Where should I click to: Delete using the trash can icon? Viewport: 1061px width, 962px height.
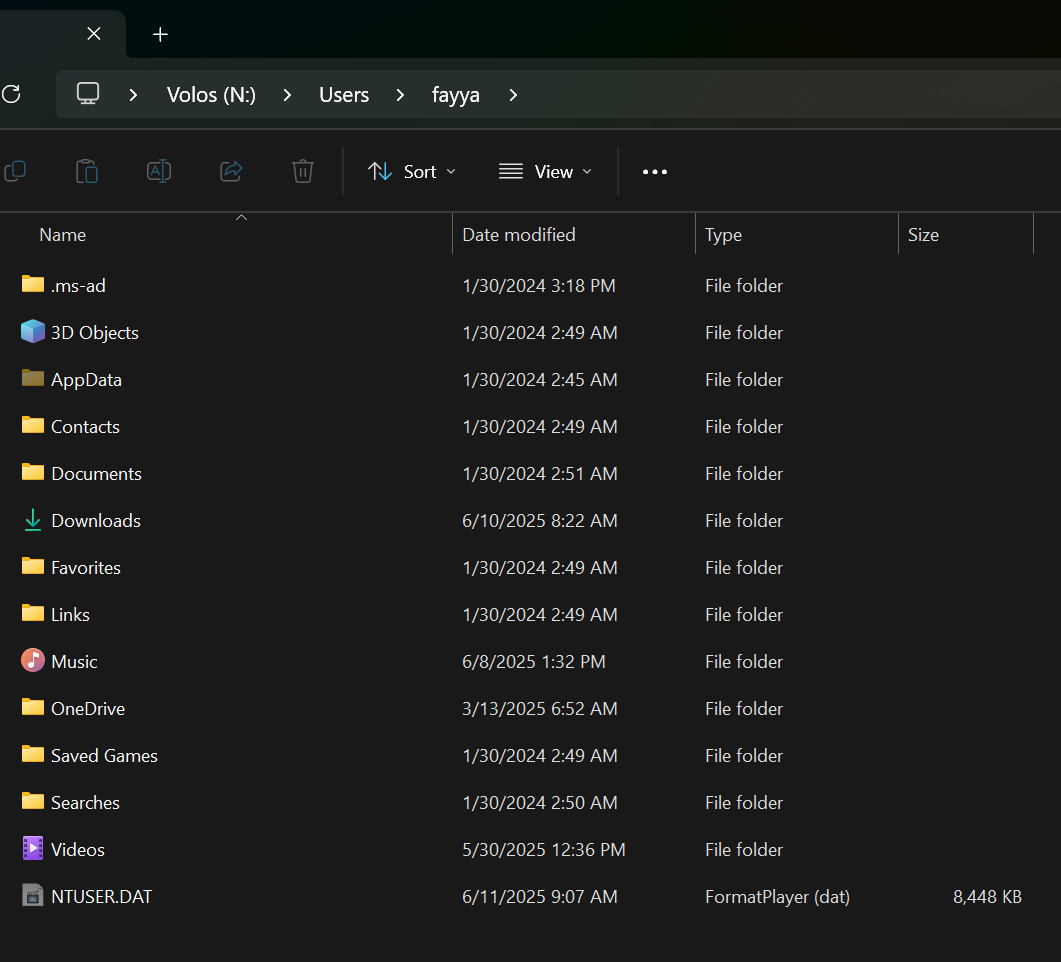pyautogui.click(x=302, y=171)
